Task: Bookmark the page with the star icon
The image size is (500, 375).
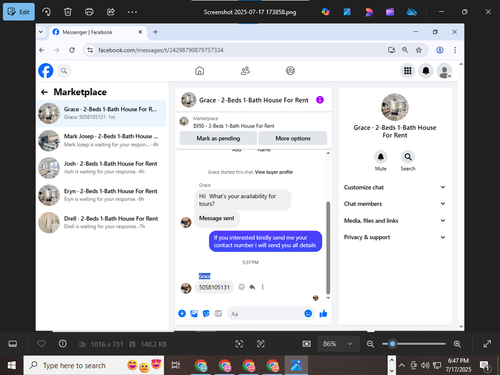Action: (419, 50)
